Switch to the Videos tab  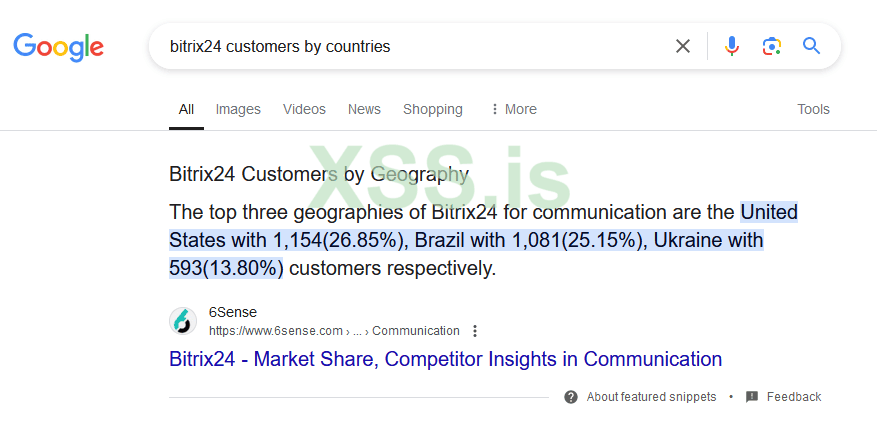(304, 109)
